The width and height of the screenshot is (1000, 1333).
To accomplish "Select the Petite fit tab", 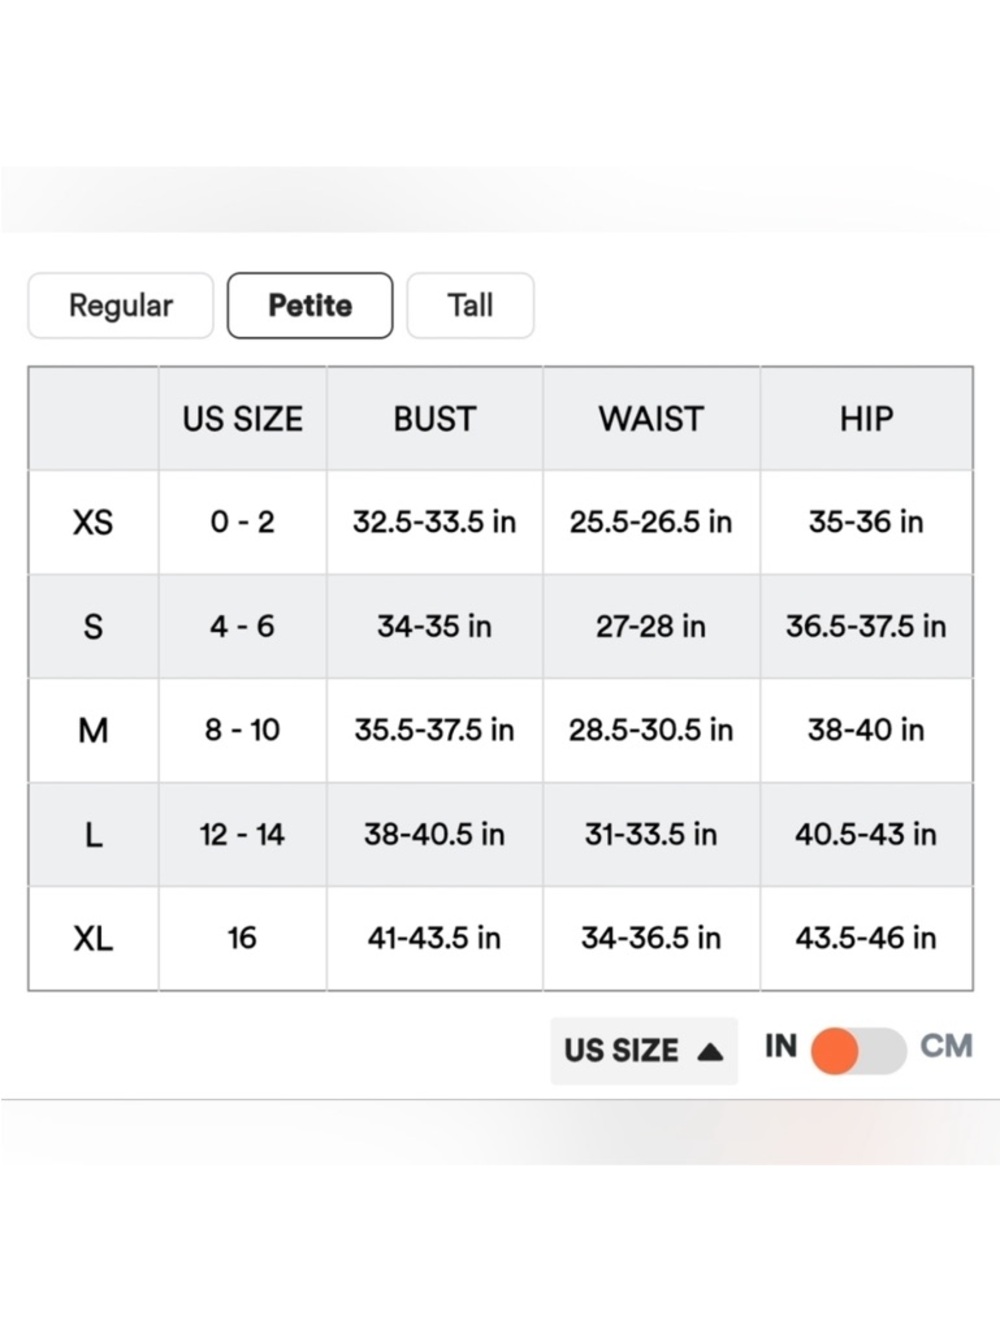I will point(310,305).
